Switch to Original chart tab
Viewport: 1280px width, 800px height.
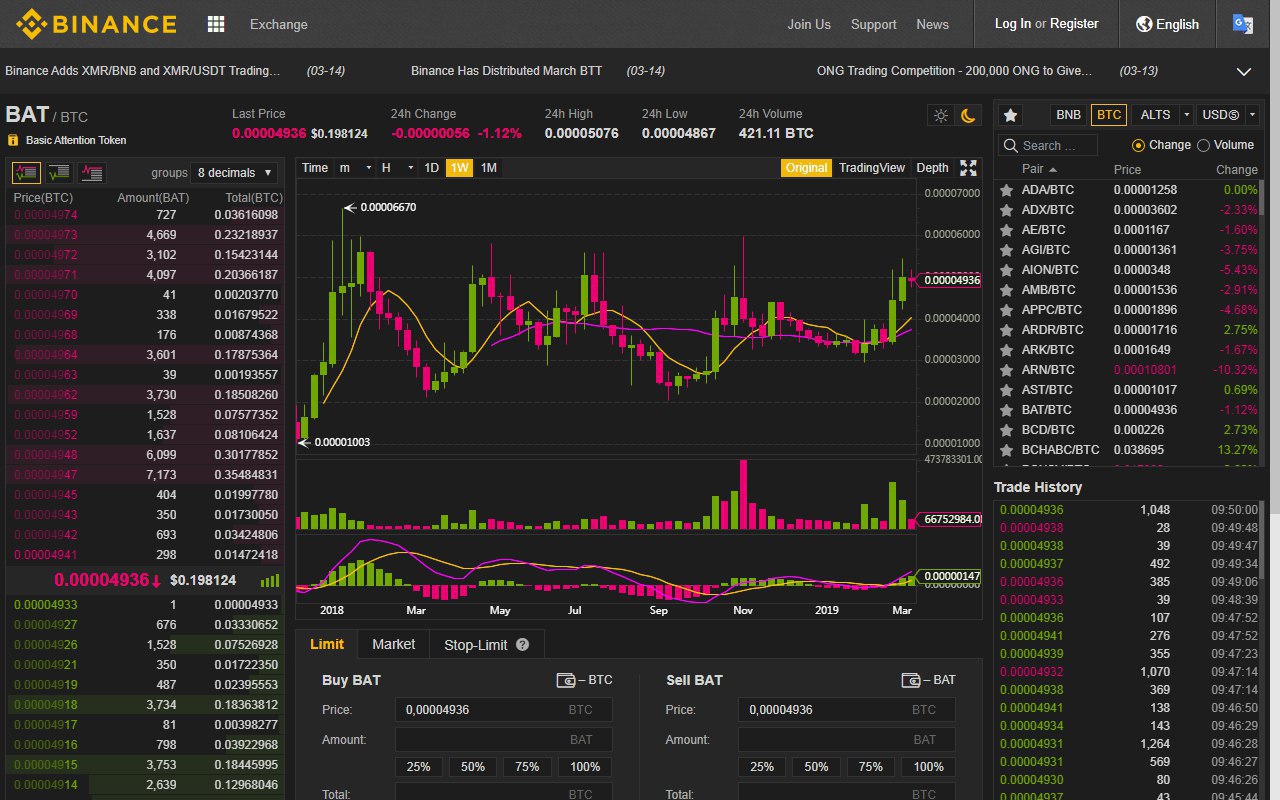[807, 168]
